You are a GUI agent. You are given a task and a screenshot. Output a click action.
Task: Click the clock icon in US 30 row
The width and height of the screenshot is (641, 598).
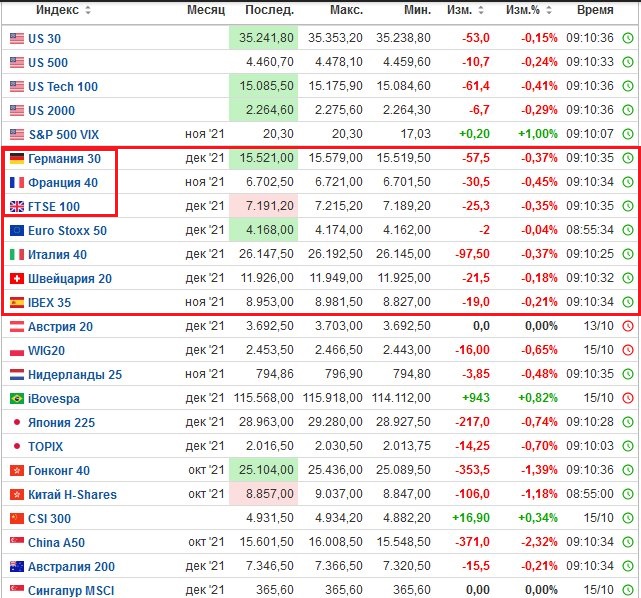628,38
